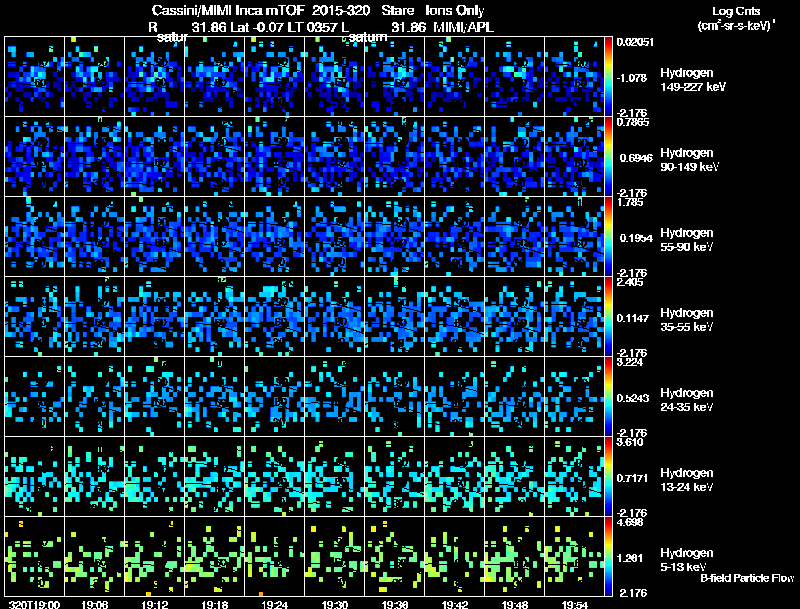Click the colorbar maximum value '2.405'
Screen dimensions: 800x609
631,282
